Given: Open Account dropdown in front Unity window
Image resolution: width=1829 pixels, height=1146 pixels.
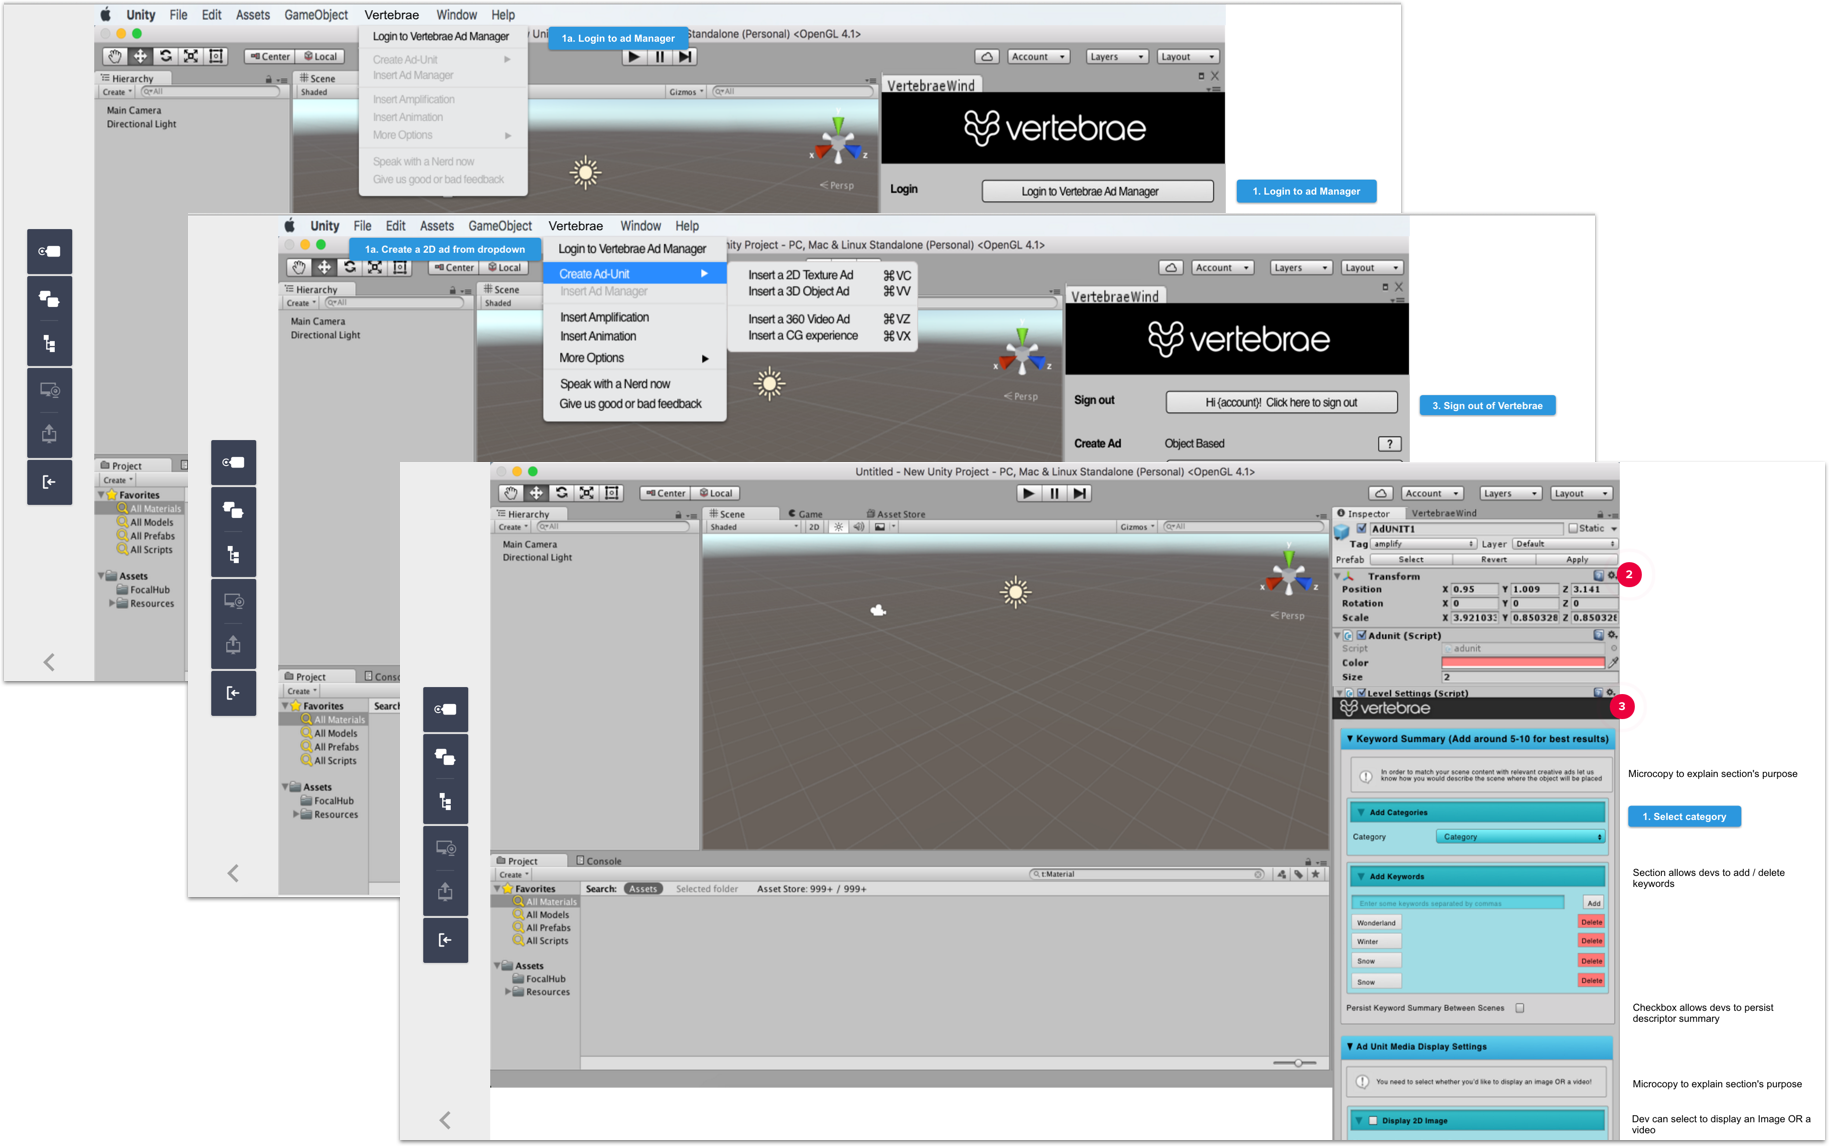Looking at the screenshot, I should click(1432, 493).
